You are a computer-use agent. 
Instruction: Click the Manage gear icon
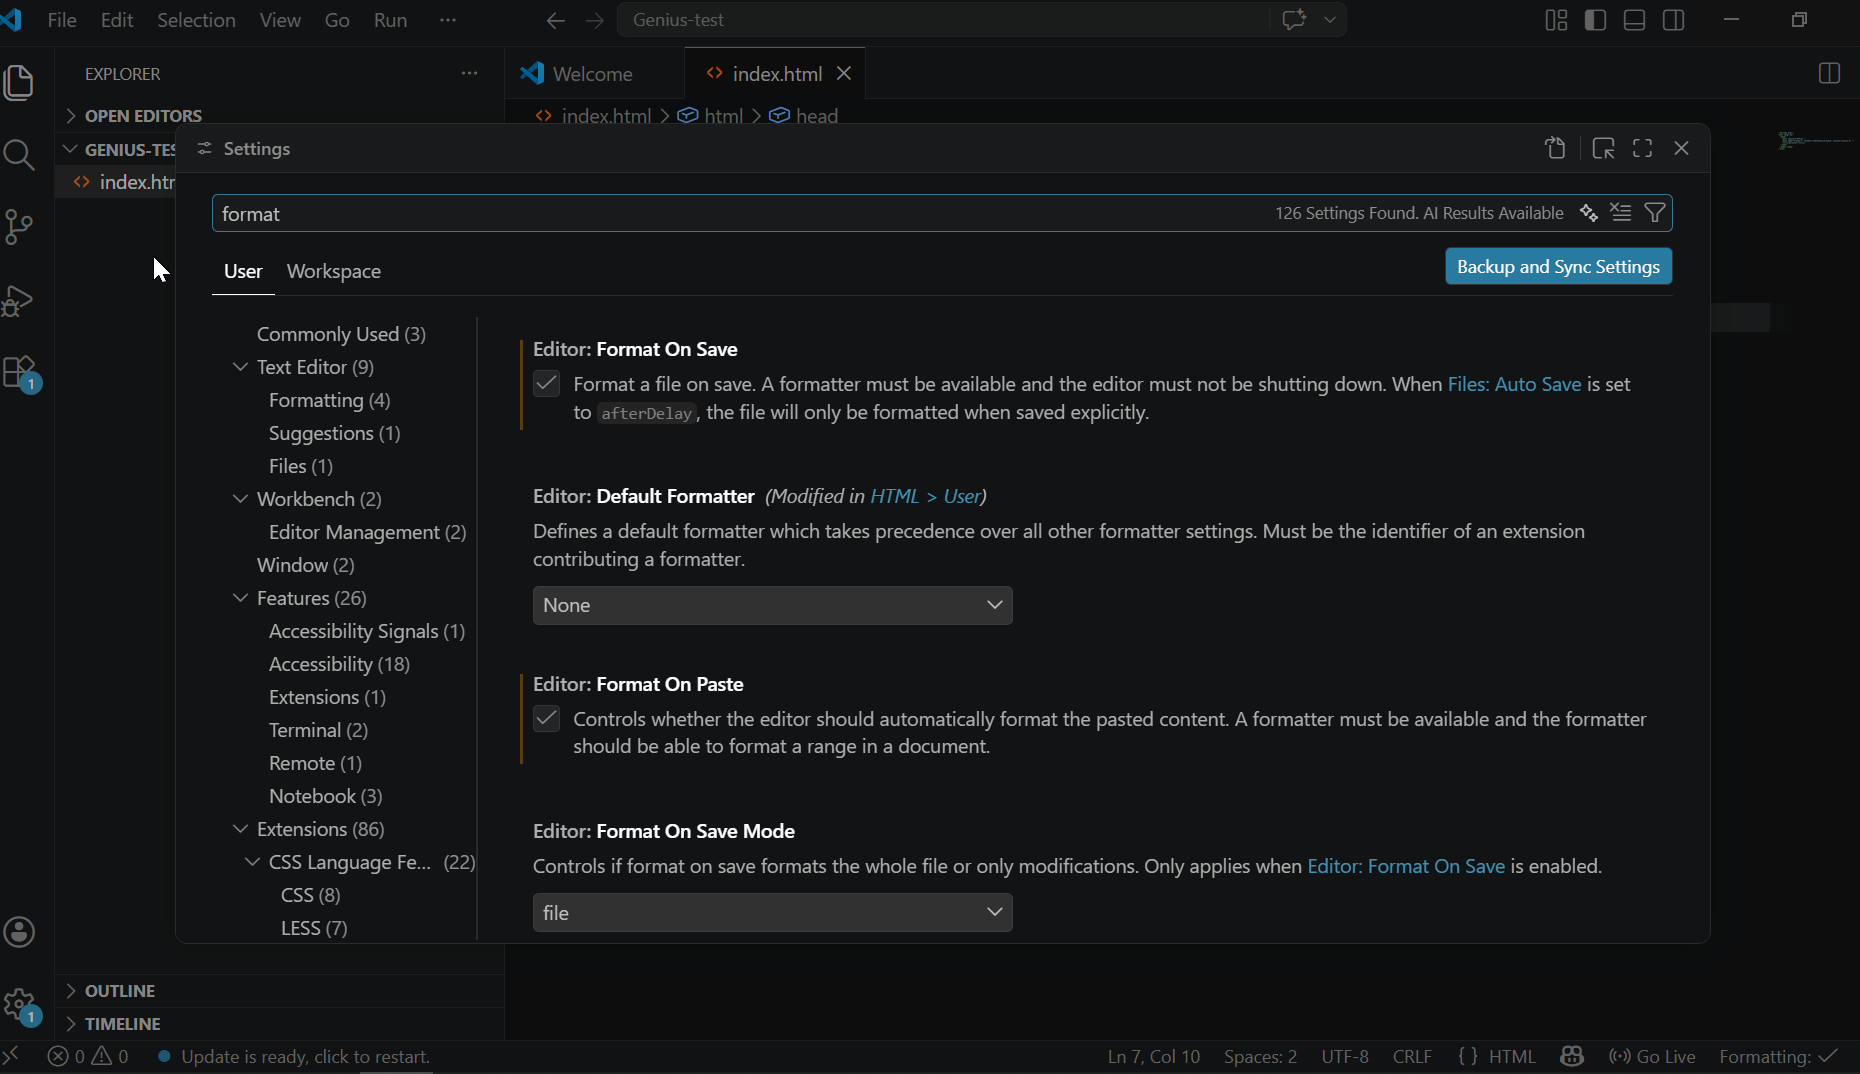click(20, 1005)
